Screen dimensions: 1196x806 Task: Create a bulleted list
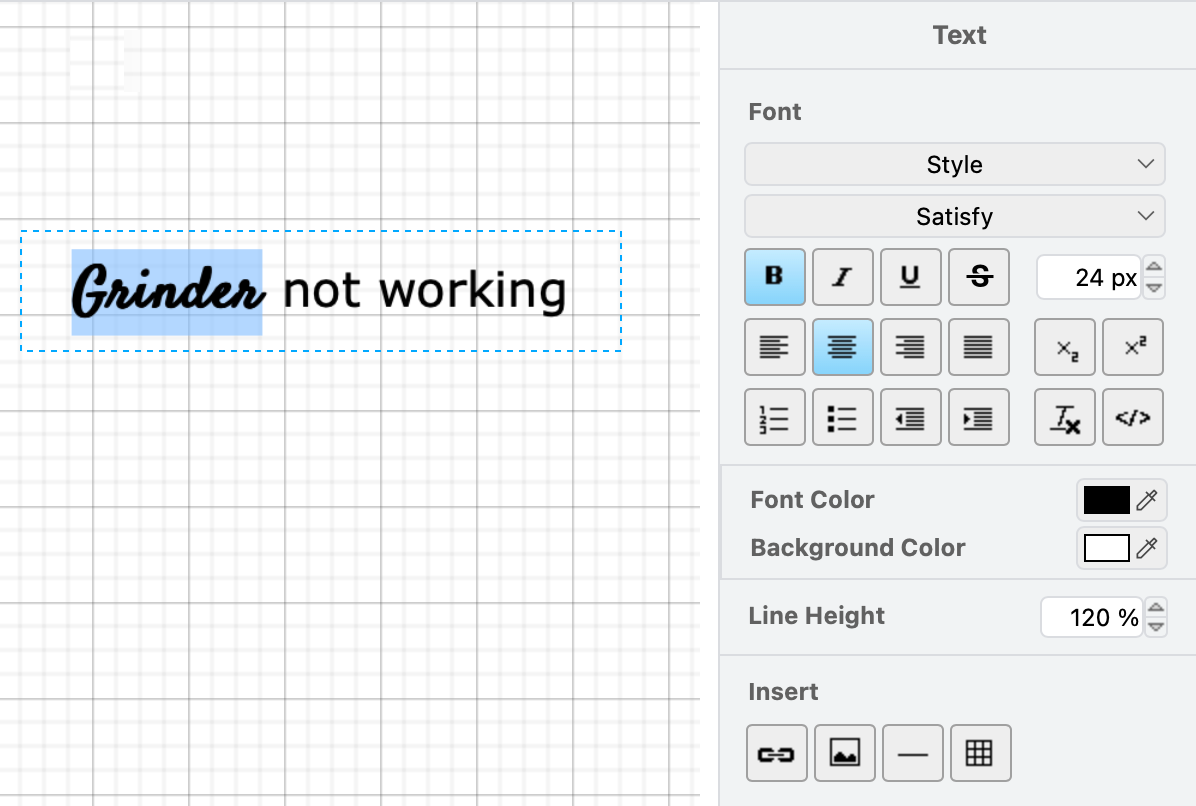[x=844, y=417]
